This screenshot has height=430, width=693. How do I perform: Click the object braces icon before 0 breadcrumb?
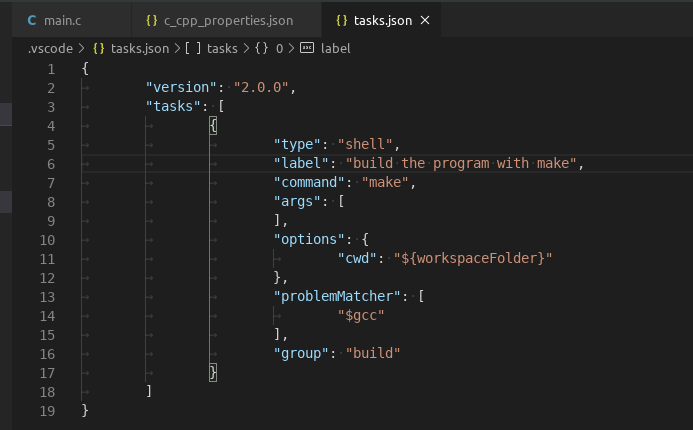pyautogui.click(x=261, y=48)
